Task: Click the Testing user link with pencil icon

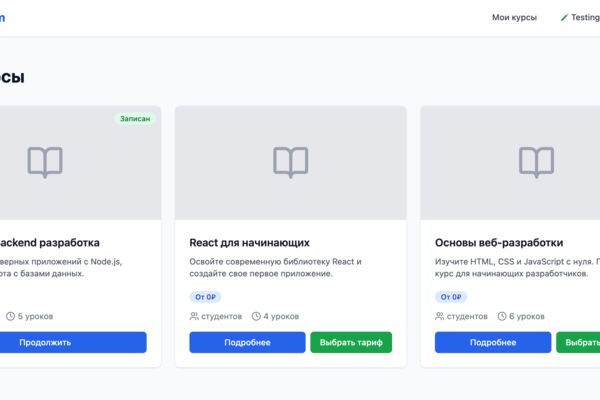Action: click(580, 17)
